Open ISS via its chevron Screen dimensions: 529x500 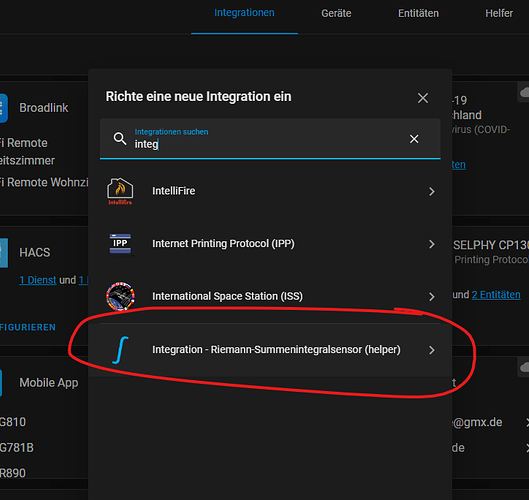tap(432, 297)
